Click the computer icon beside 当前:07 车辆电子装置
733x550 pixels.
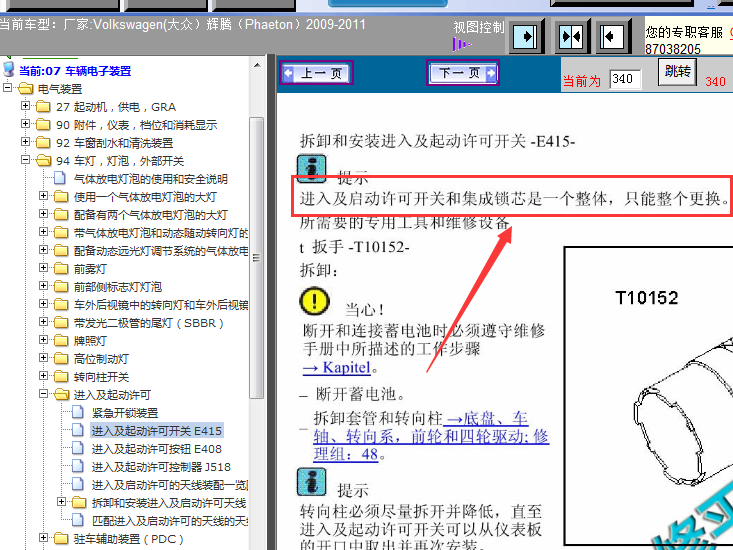click(x=9, y=71)
